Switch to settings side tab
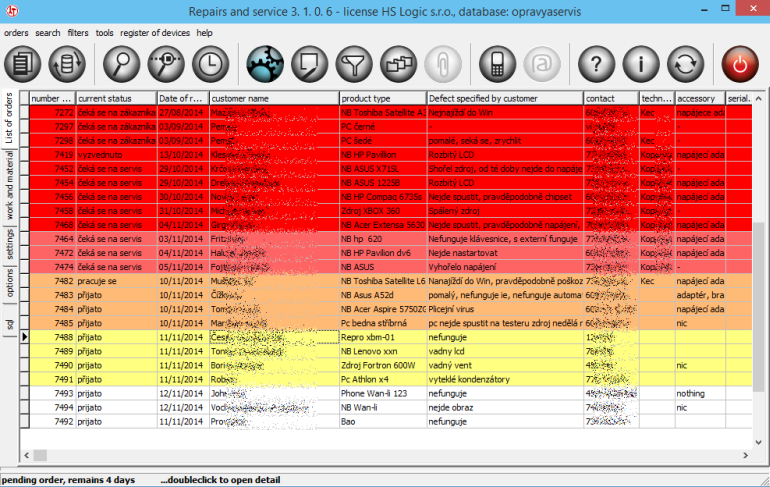Viewport: 770px width, 487px height. coord(9,244)
